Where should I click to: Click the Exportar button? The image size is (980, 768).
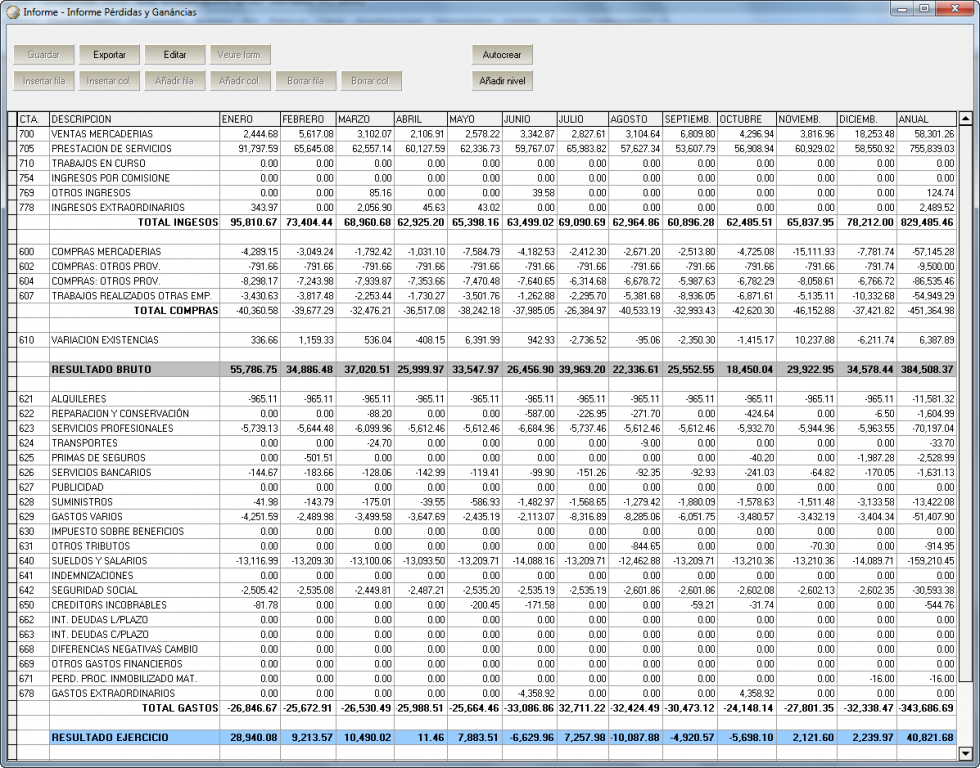tap(109, 54)
